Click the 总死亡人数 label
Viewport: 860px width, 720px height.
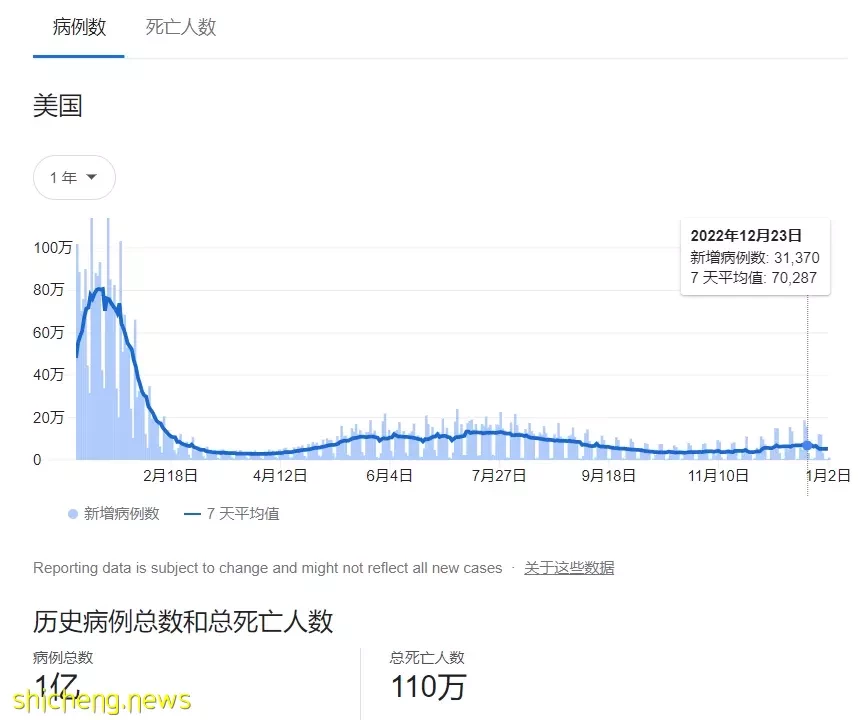[427, 657]
